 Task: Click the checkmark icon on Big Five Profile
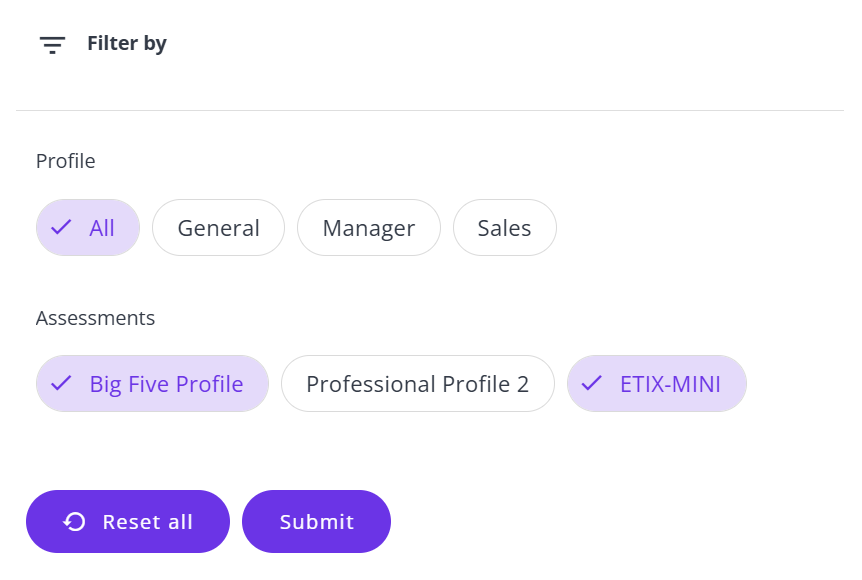click(x=61, y=383)
